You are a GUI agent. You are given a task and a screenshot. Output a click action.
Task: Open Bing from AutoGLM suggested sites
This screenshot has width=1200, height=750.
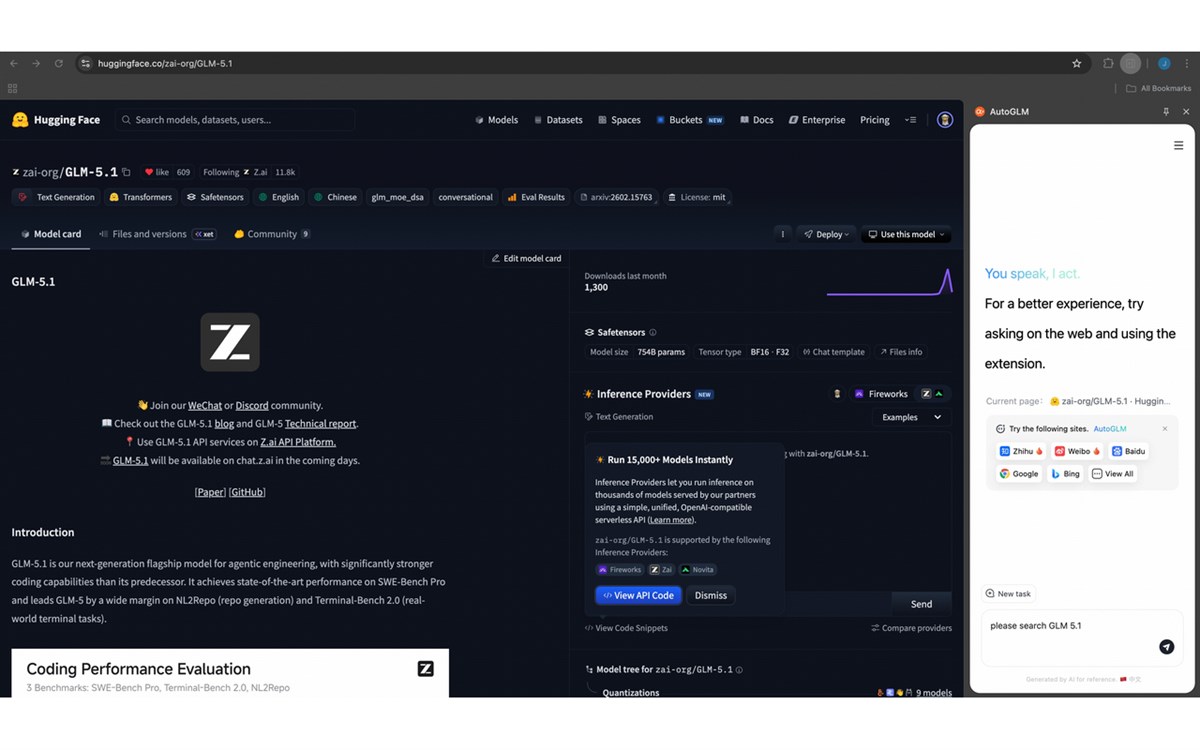coord(1065,473)
